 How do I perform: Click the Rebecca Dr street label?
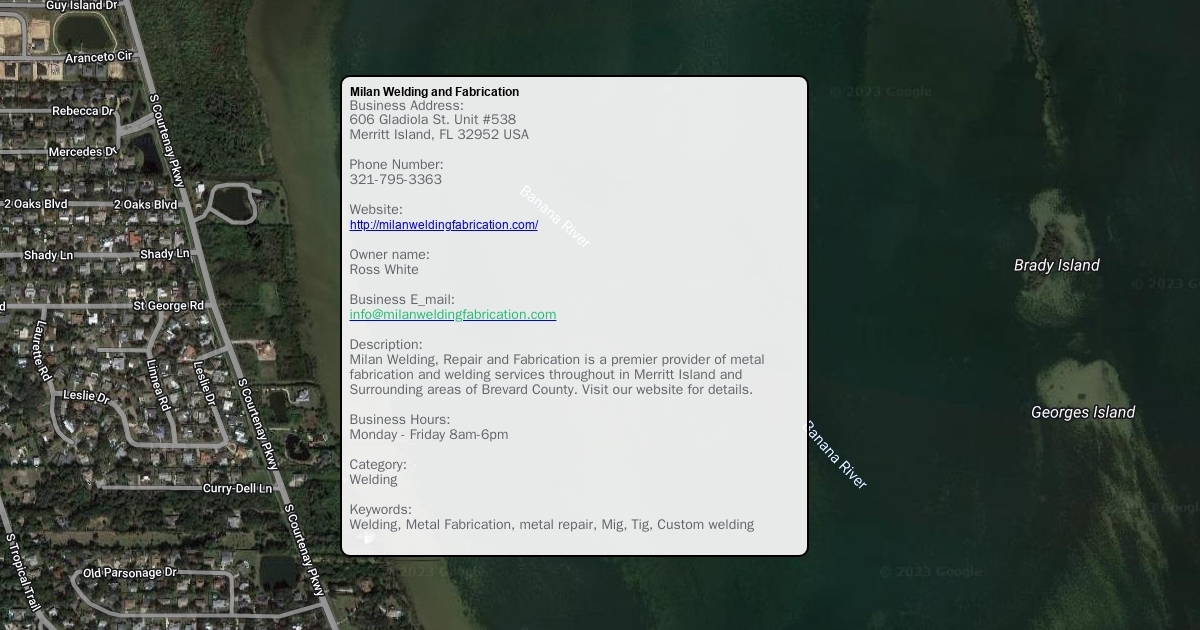pyautogui.click(x=83, y=111)
